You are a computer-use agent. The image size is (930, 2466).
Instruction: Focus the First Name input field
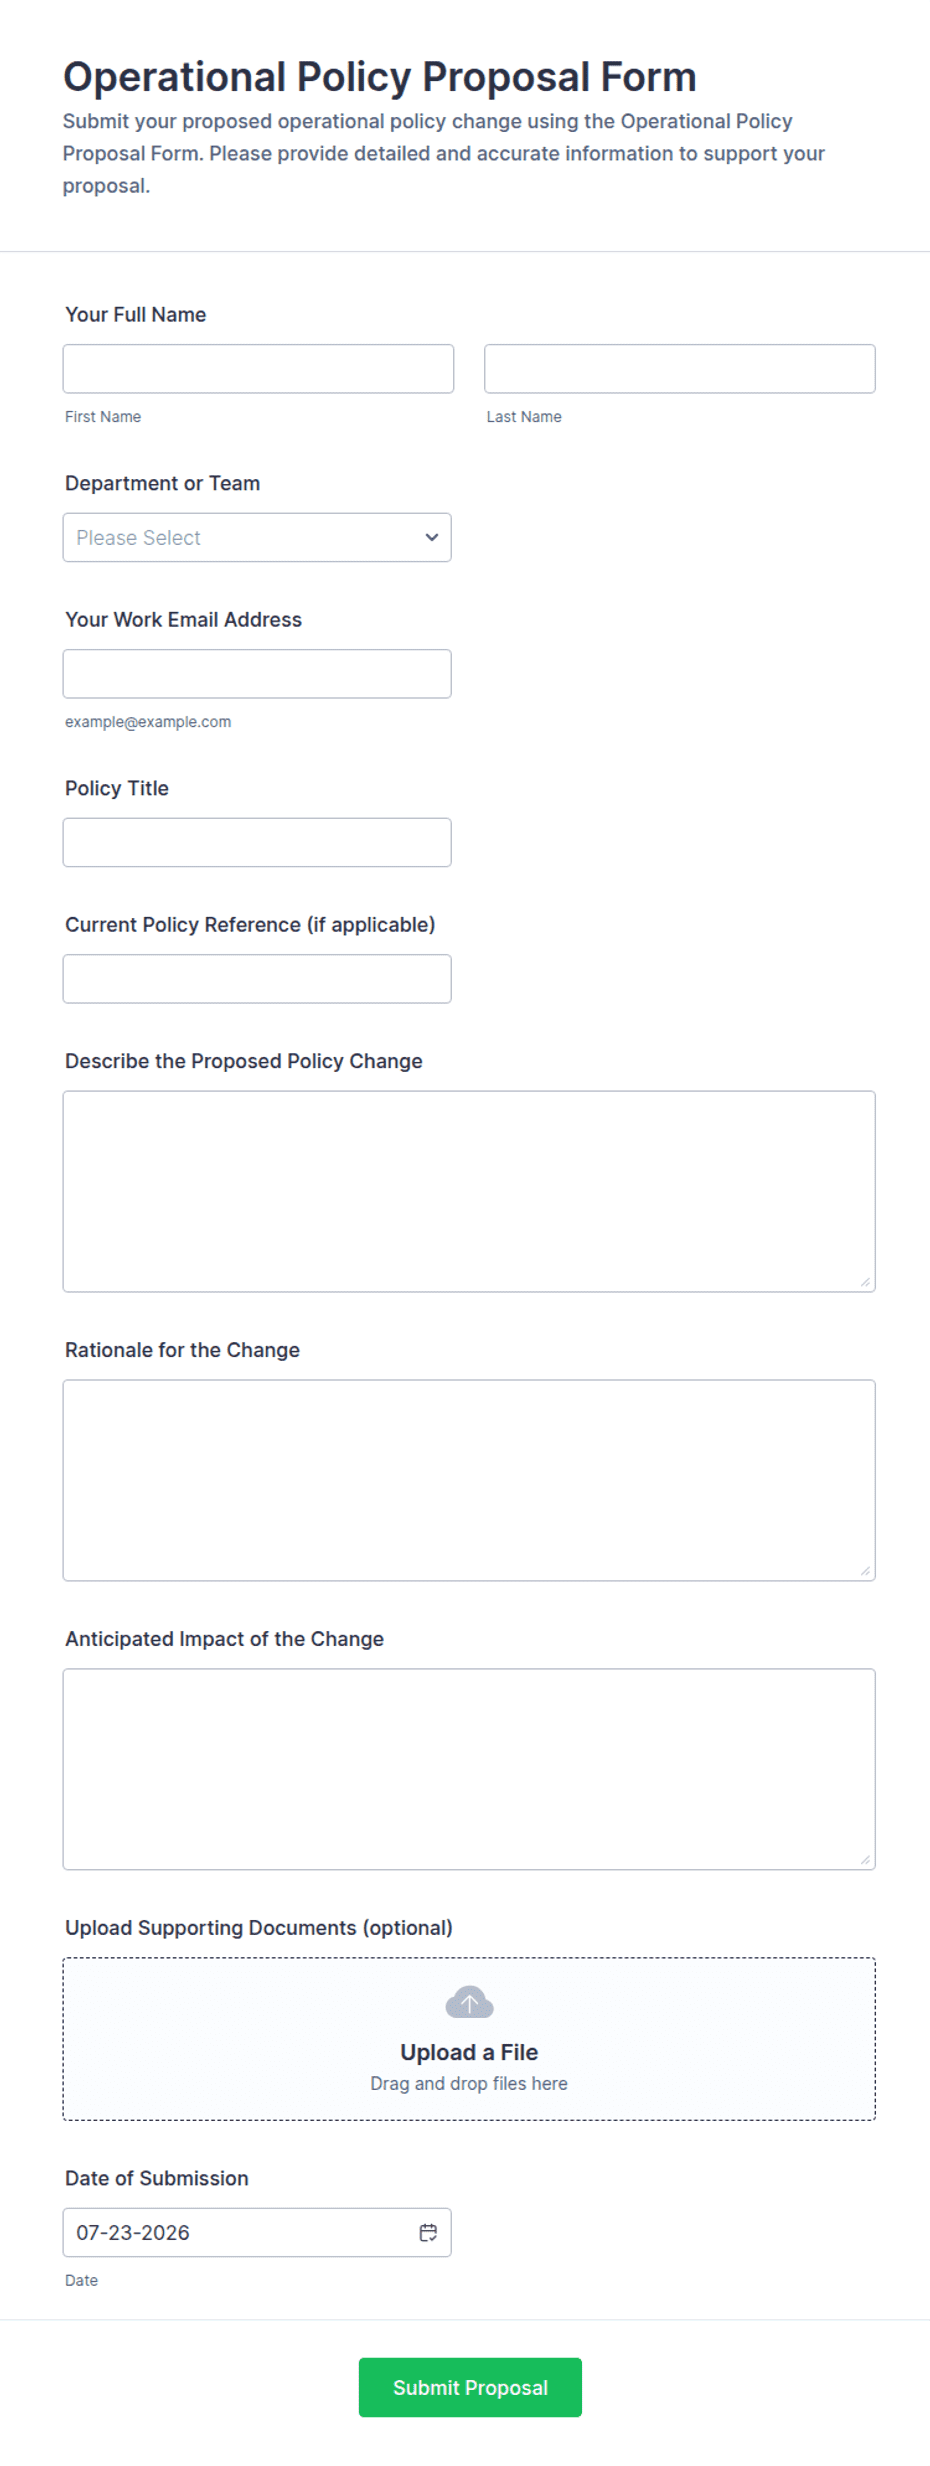pyautogui.click(x=258, y=369)
